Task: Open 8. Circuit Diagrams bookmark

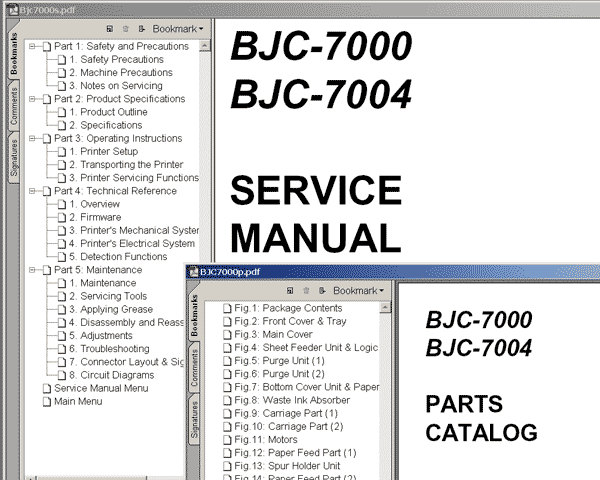Action: (x=112, y=375)
